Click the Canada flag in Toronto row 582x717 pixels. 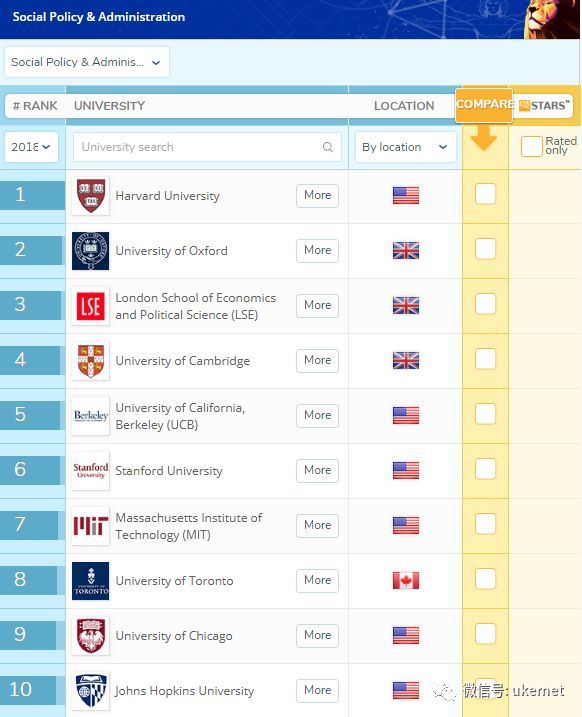406,580
